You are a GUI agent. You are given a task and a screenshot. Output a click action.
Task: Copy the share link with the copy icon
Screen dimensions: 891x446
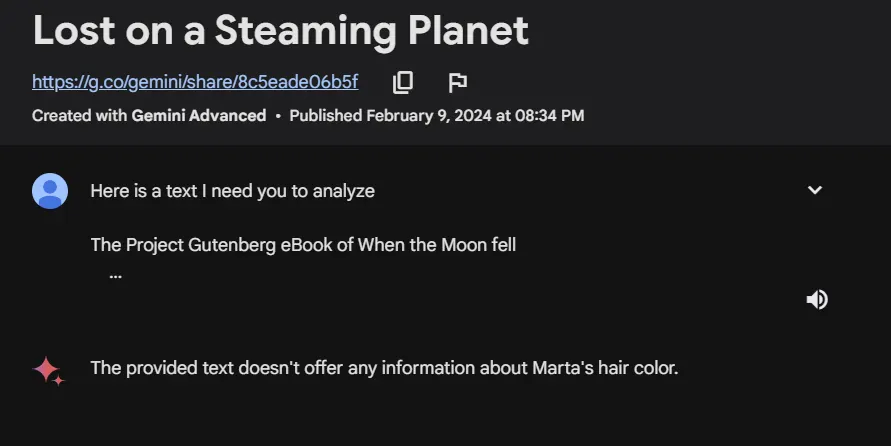coord(403,82)
